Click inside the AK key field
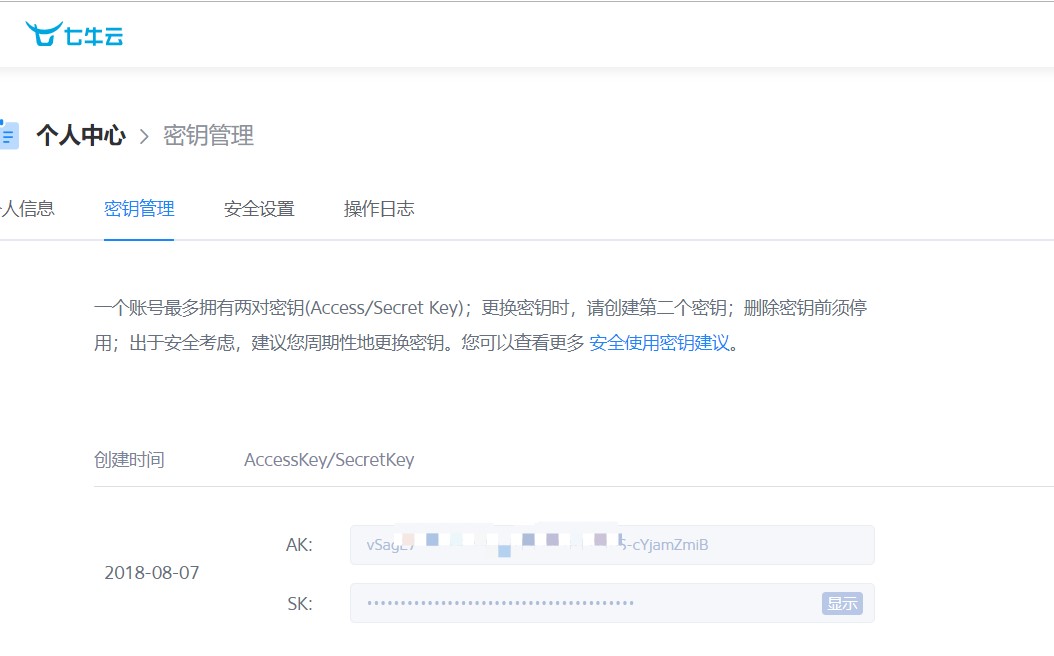This screenshot has width=1054, height=656. [x=612, y=545]
